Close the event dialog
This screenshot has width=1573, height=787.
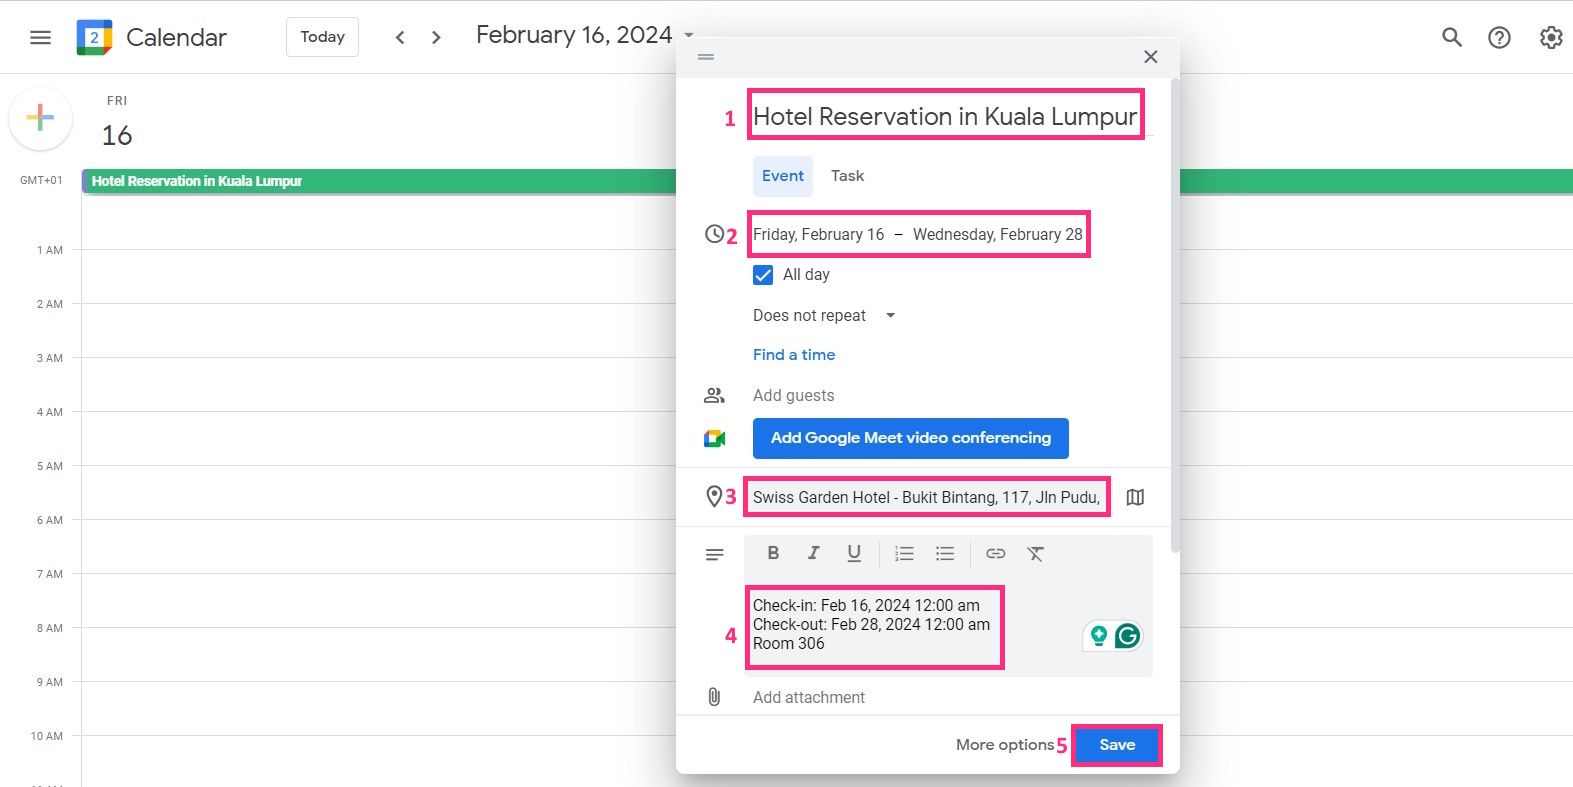(x=1151, y=57)
